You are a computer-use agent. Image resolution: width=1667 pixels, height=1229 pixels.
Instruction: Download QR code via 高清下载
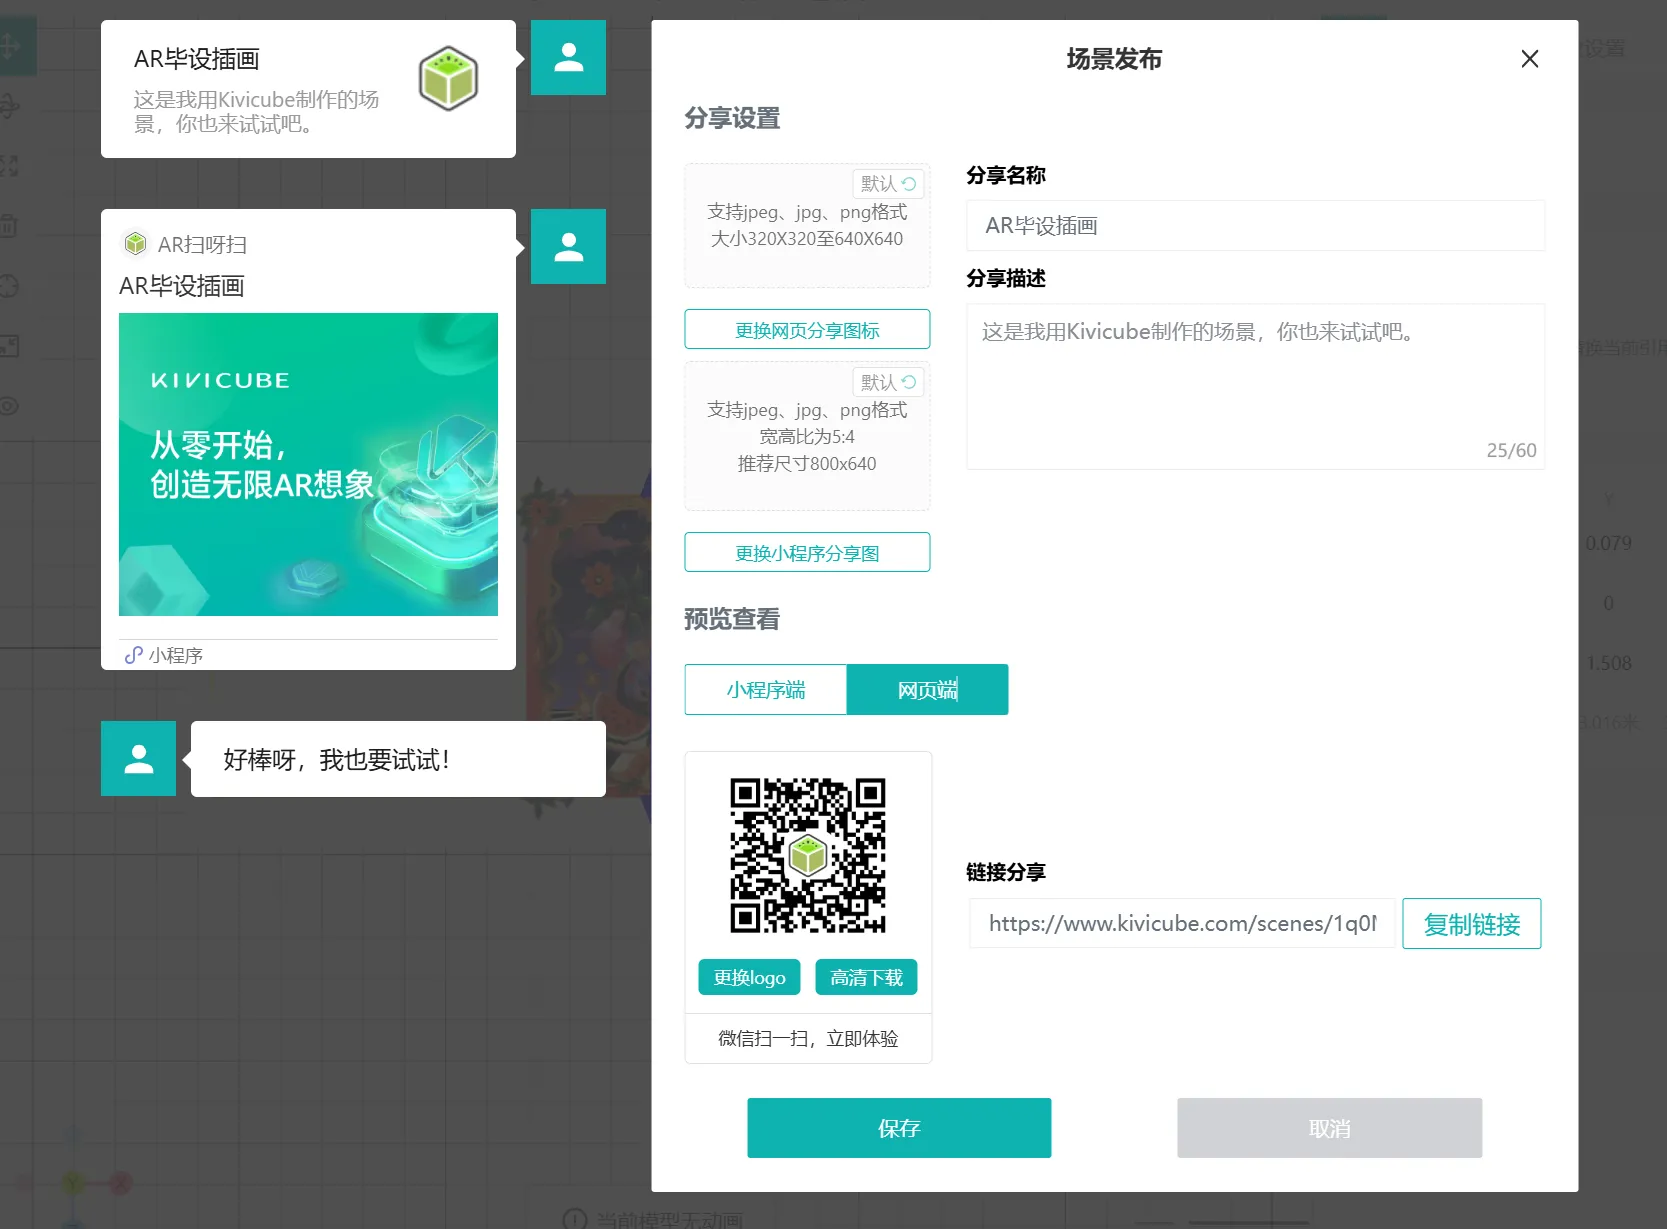coord(866,977)
